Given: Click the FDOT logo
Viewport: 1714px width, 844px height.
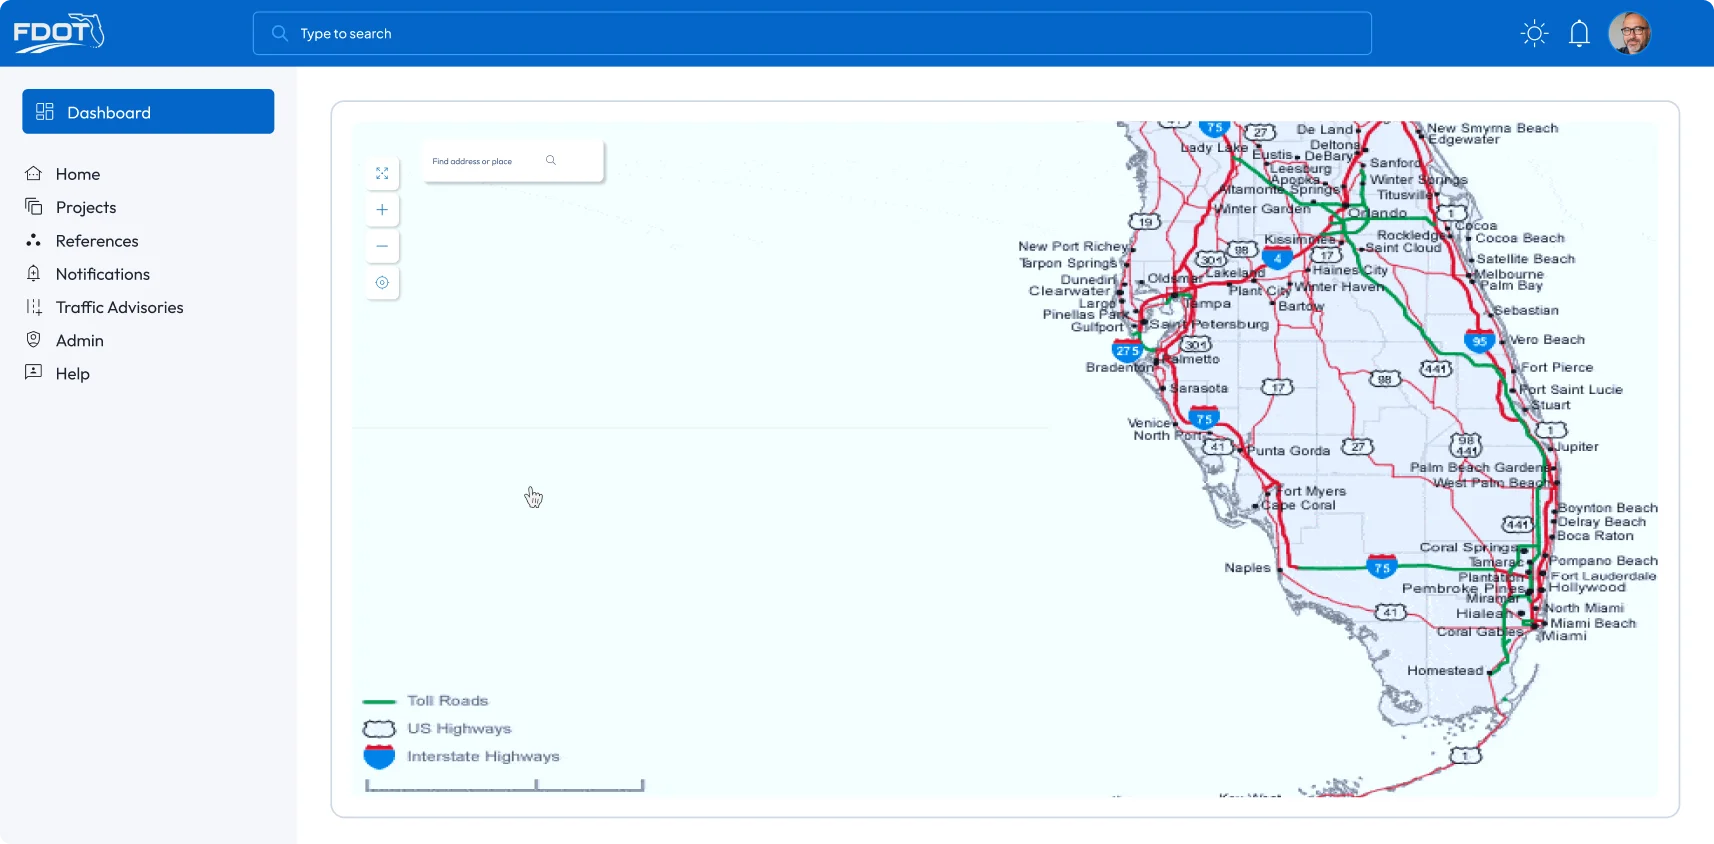Looking at the screenshot, I should coord(58,33).
